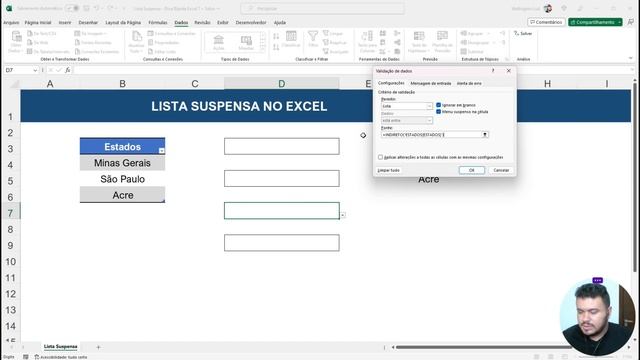Viewport: 640px width, 360px height.
Task: Open the Estrutura de Tópicos dialog launcher
Action: pyautogui.click(x=507, y=59)
